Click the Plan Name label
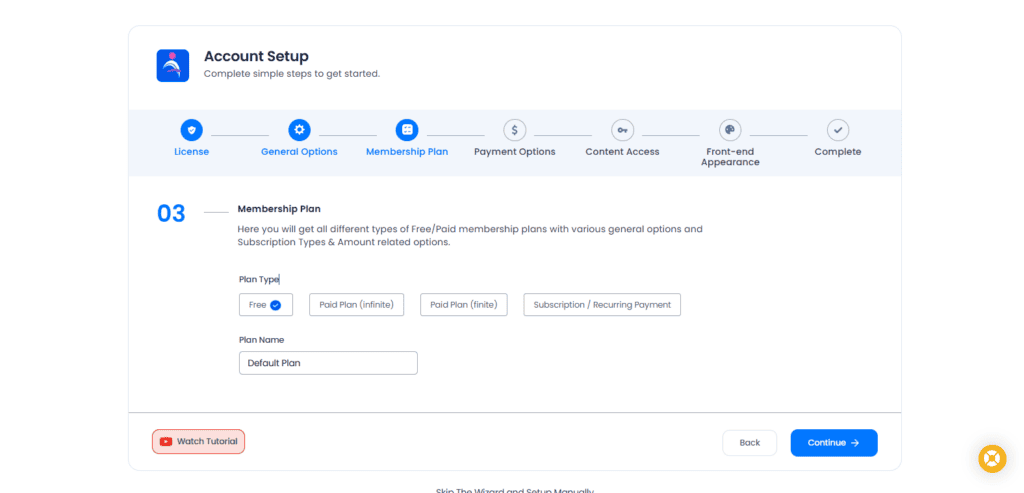 (x=261, y=340)
